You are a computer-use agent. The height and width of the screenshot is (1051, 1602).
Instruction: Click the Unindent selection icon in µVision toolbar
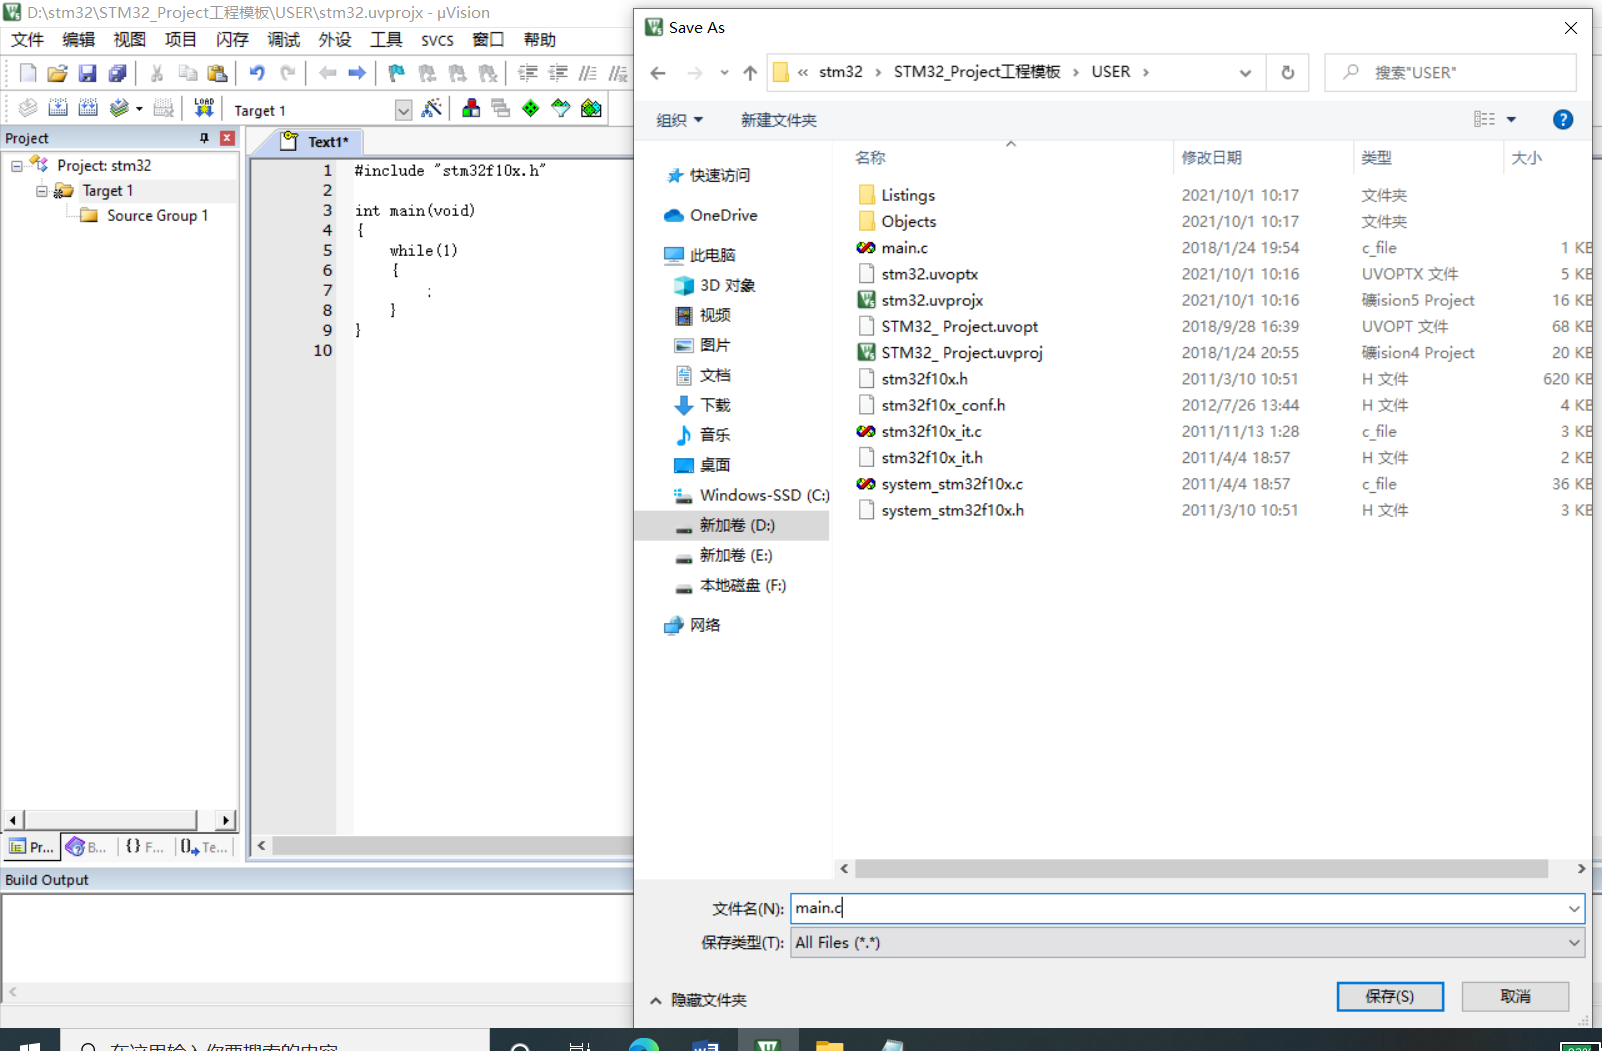click(x=558, y=73)
